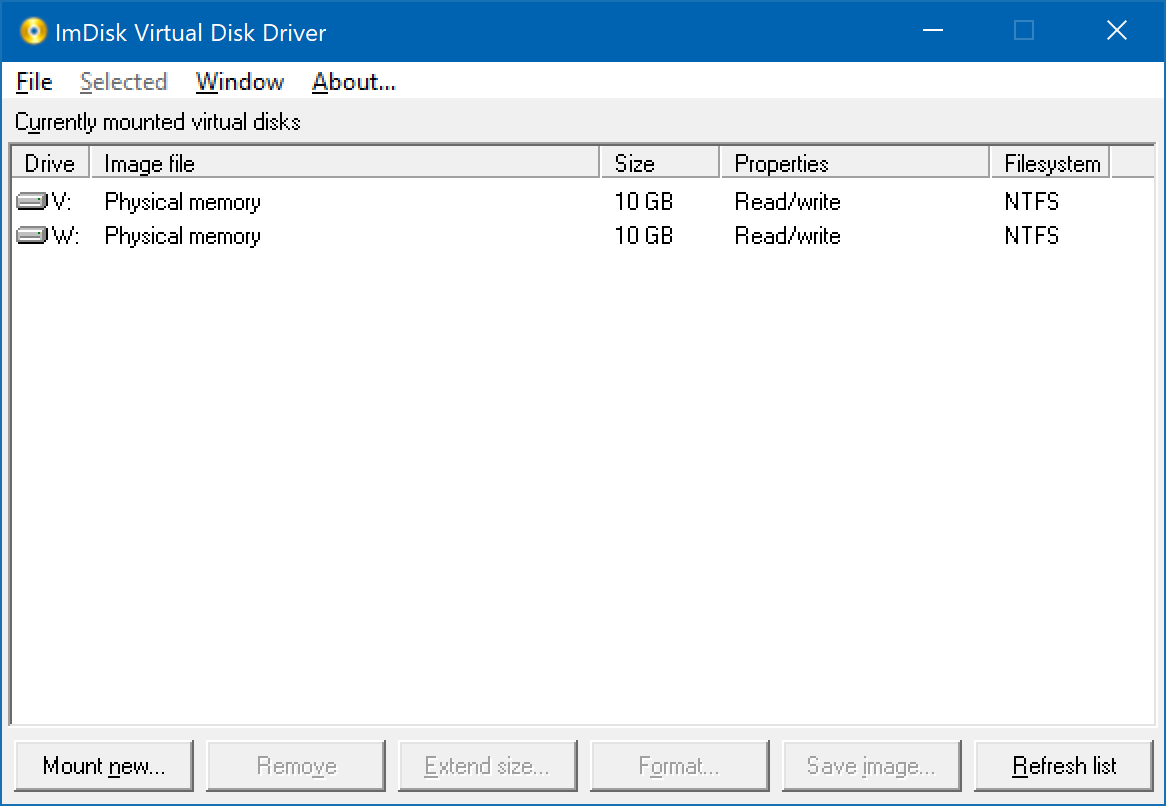Close the ImDisk Virtual Disk Driver window

point(1116,30)
